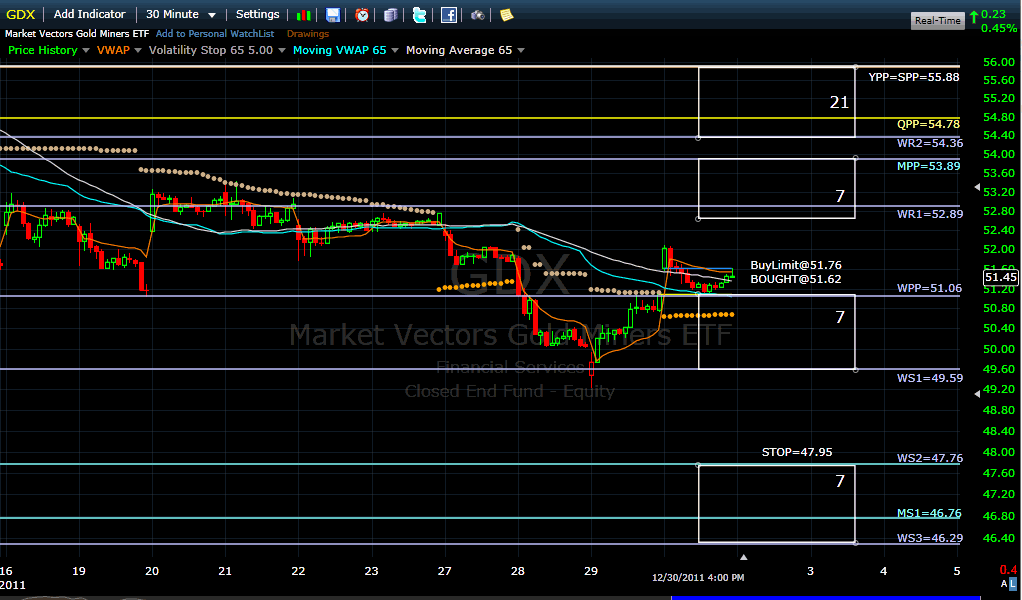Select the WPP=51.06 pivot label
1022x600 pixels.
tap(929, 288)
